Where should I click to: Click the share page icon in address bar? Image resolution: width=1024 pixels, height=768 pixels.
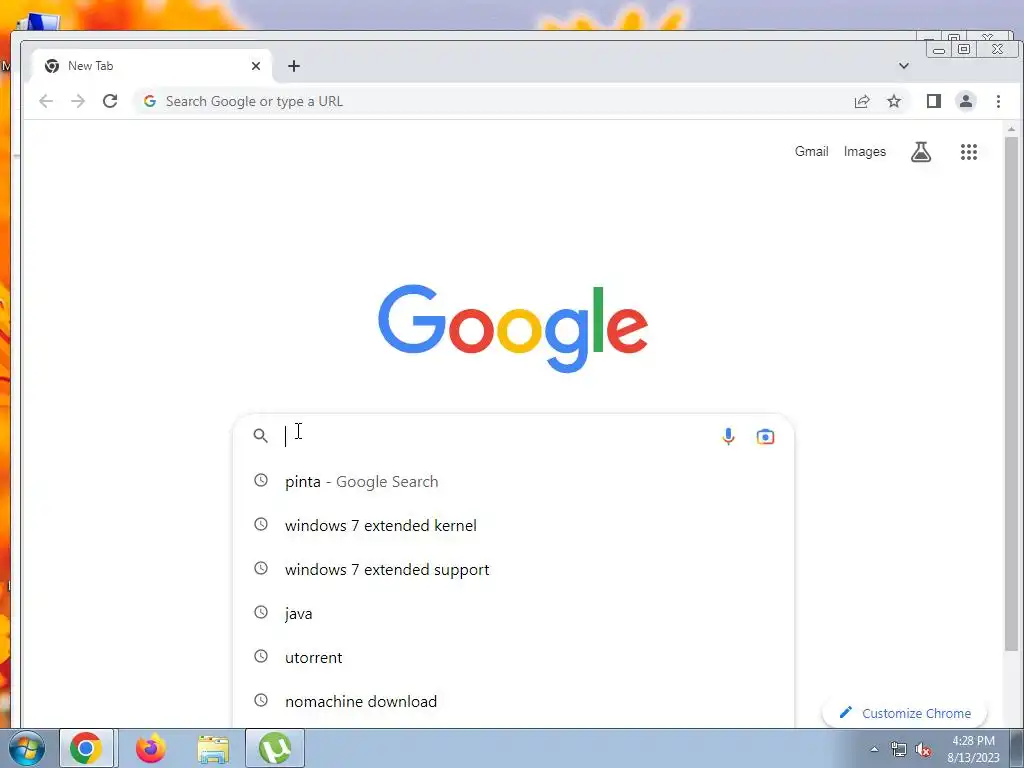point(862,101)
